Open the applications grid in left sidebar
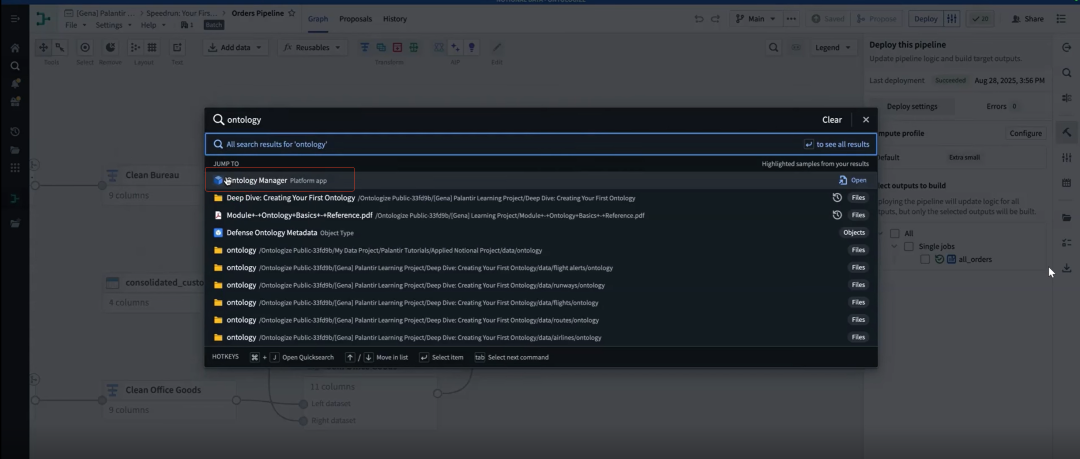Screen dimensions: 1080x459 (14, 167)
